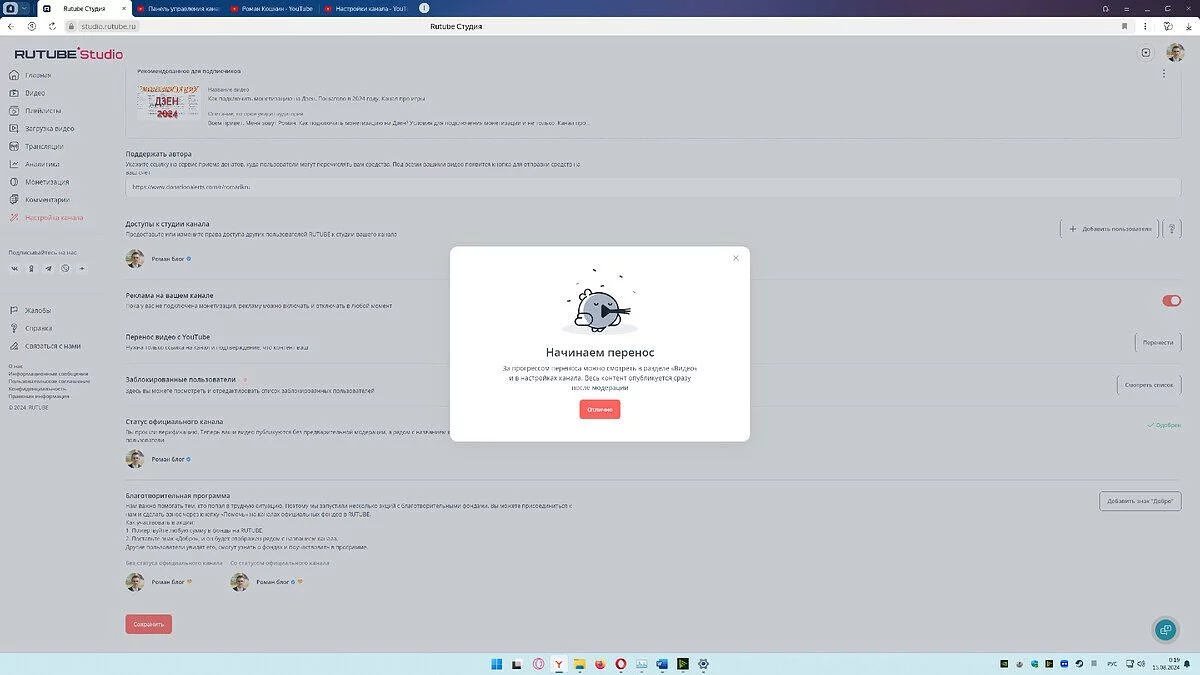Image resolution: width=1200 pixels, height=675 pixels.
Task: Open Firefox from the taskbar
Action: 600,663
